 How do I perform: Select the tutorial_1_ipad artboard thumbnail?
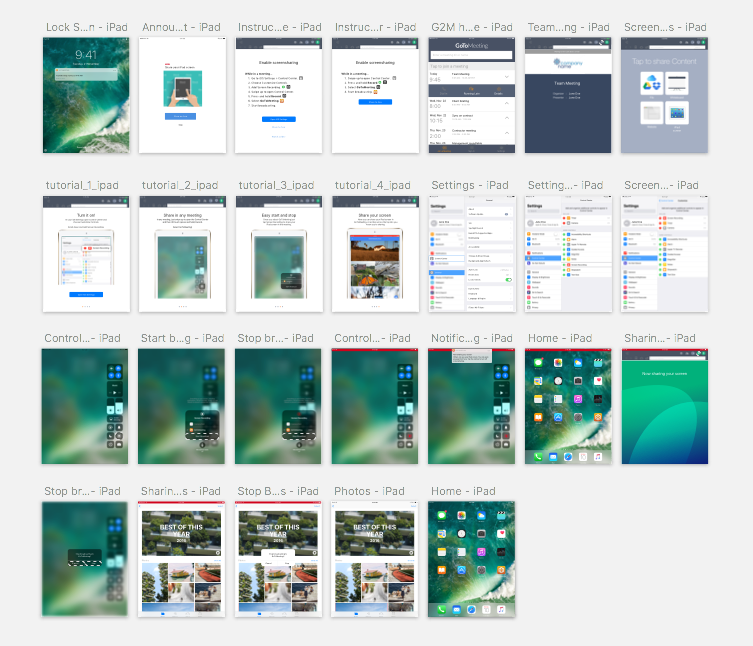point(86,254)
